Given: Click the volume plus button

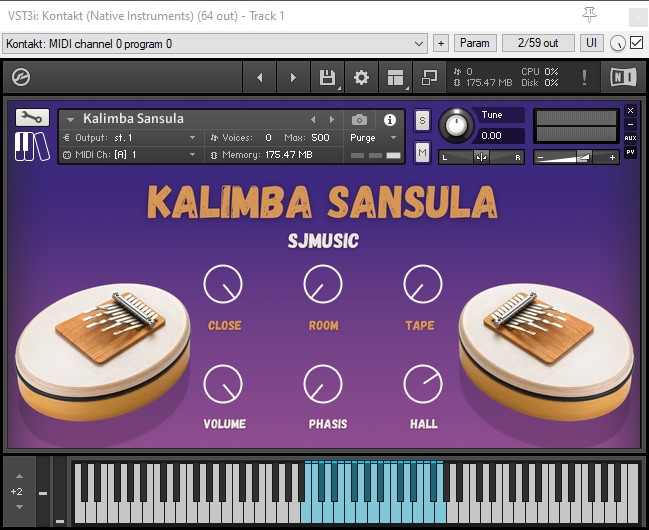Looking at the screenshot, I should click(x=612, y=158).
